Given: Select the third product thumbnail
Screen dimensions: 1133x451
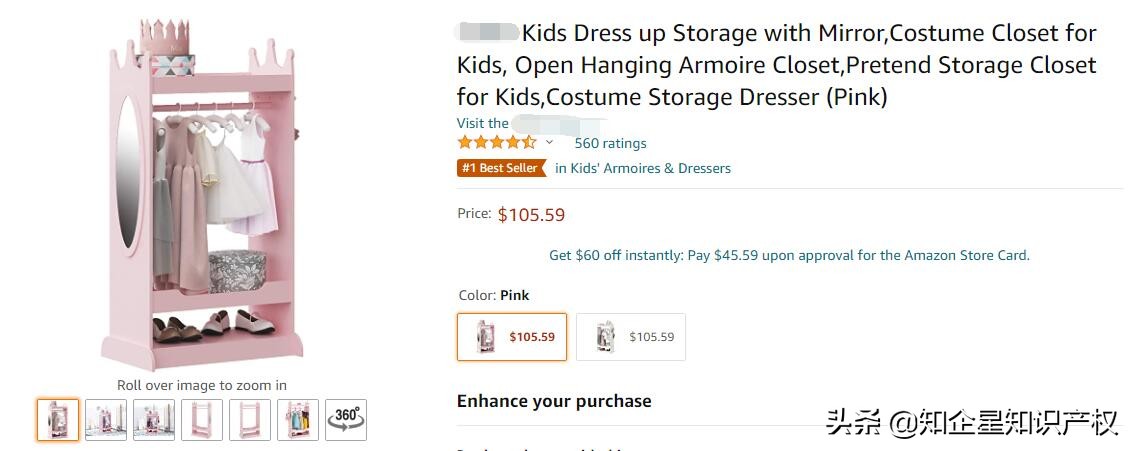Looking at the screenshot, I should 154,420.
